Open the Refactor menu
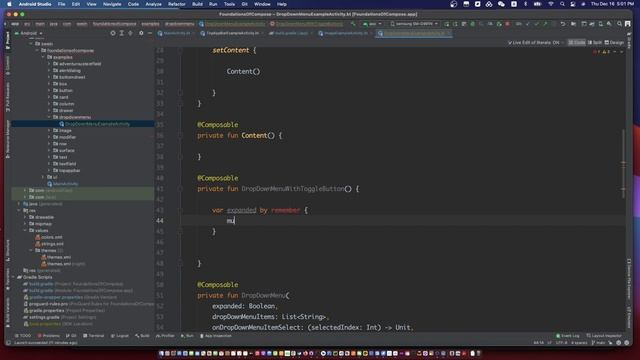 (177, 4)
